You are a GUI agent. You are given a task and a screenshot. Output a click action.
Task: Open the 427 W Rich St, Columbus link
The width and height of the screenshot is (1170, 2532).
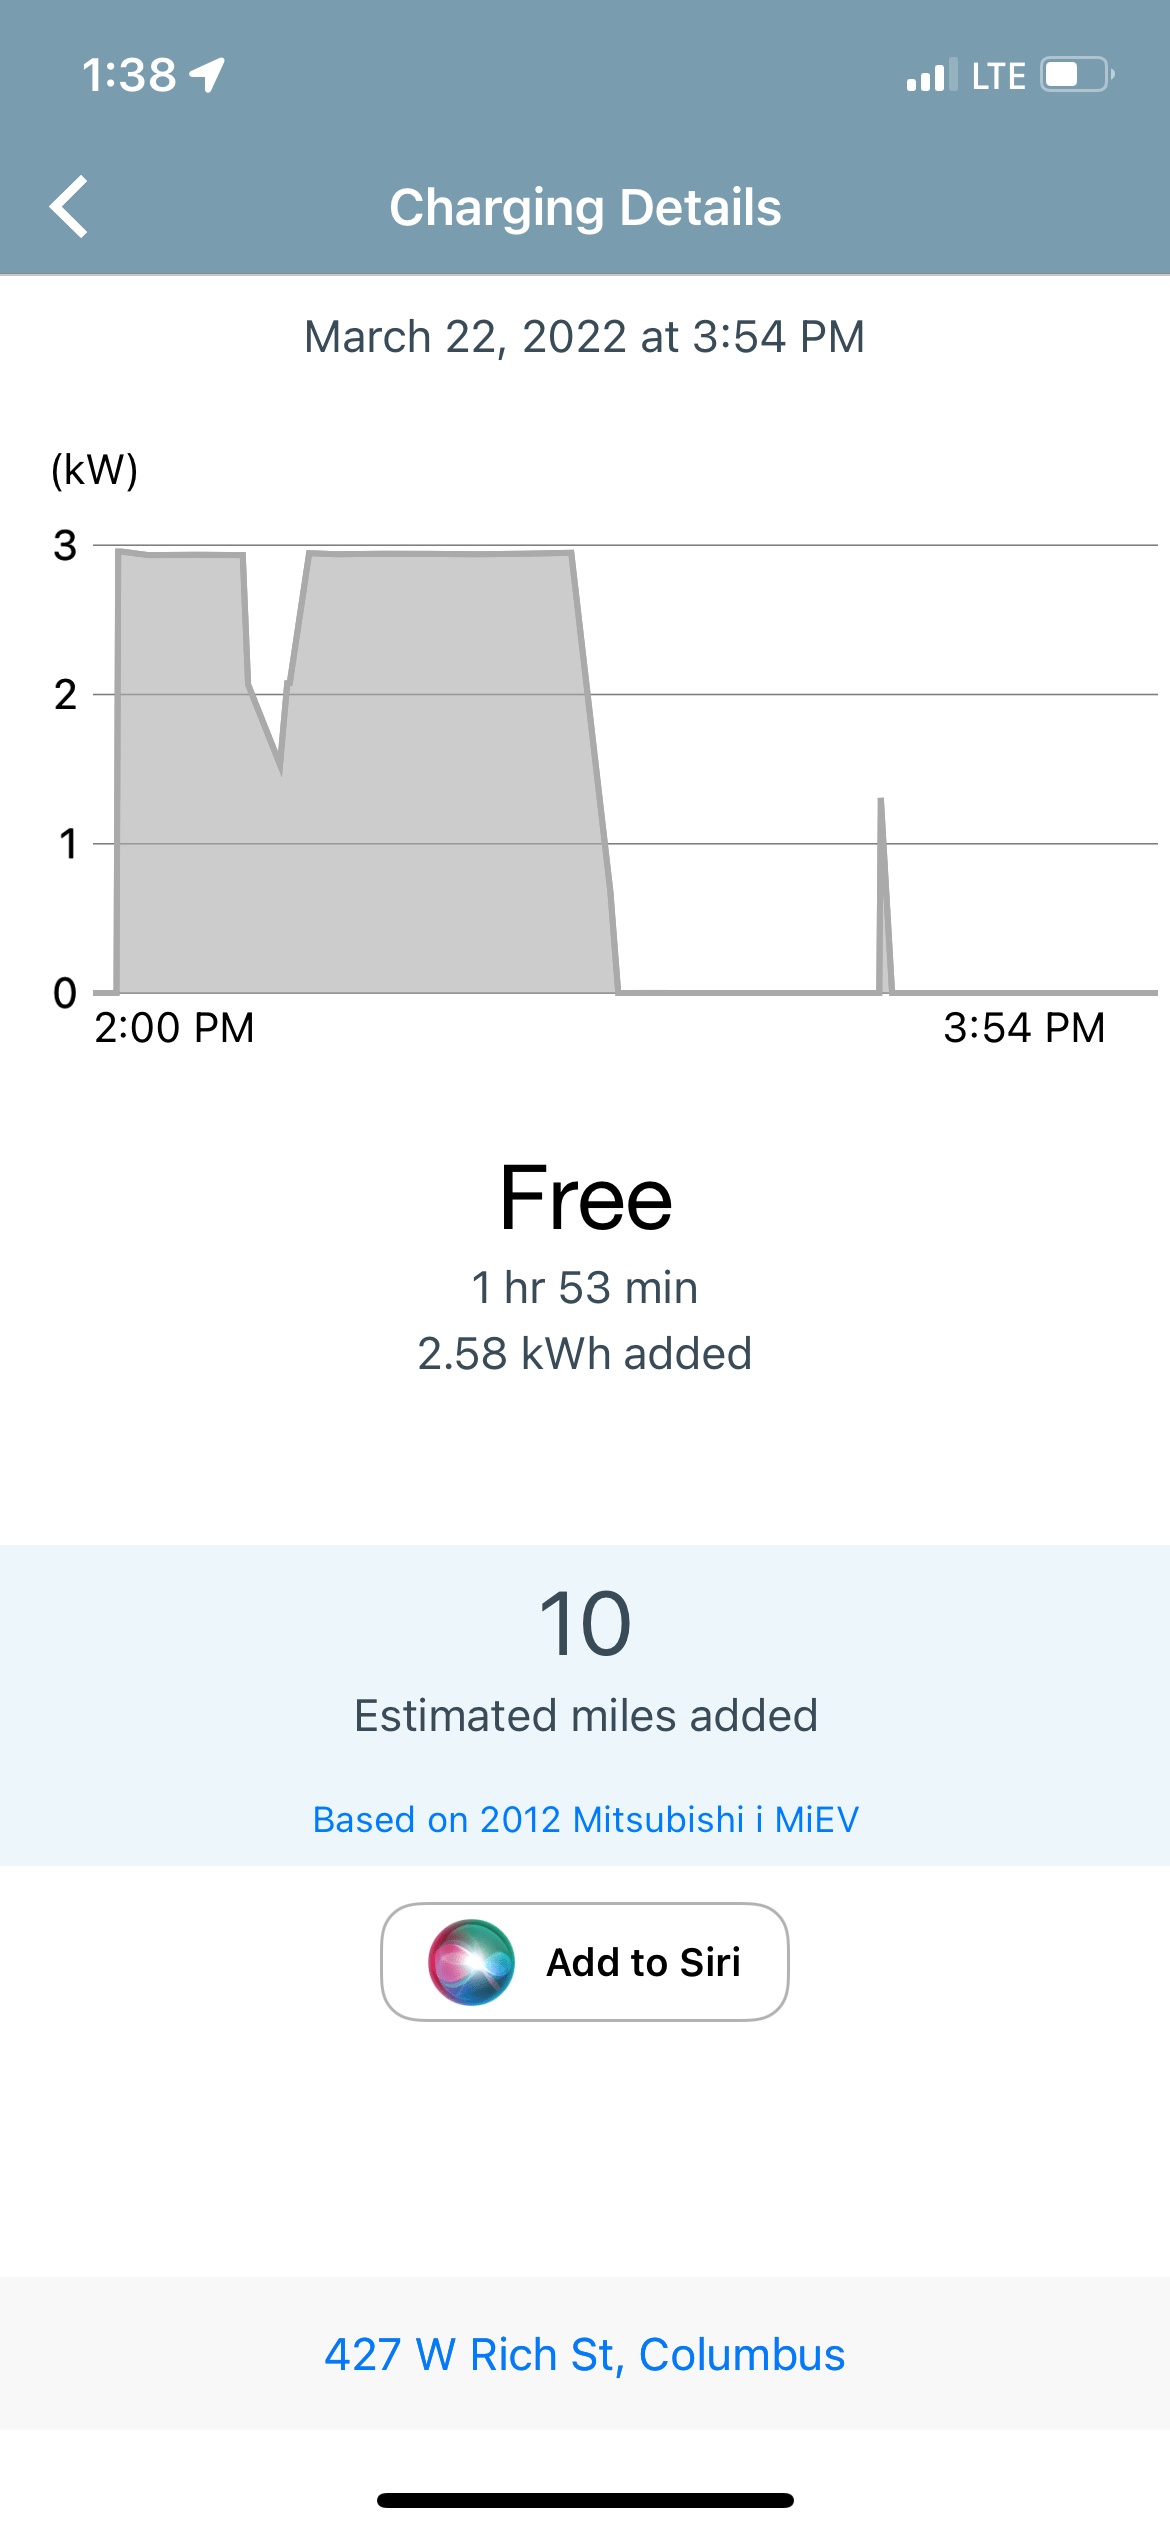[x=585, y=2354]
